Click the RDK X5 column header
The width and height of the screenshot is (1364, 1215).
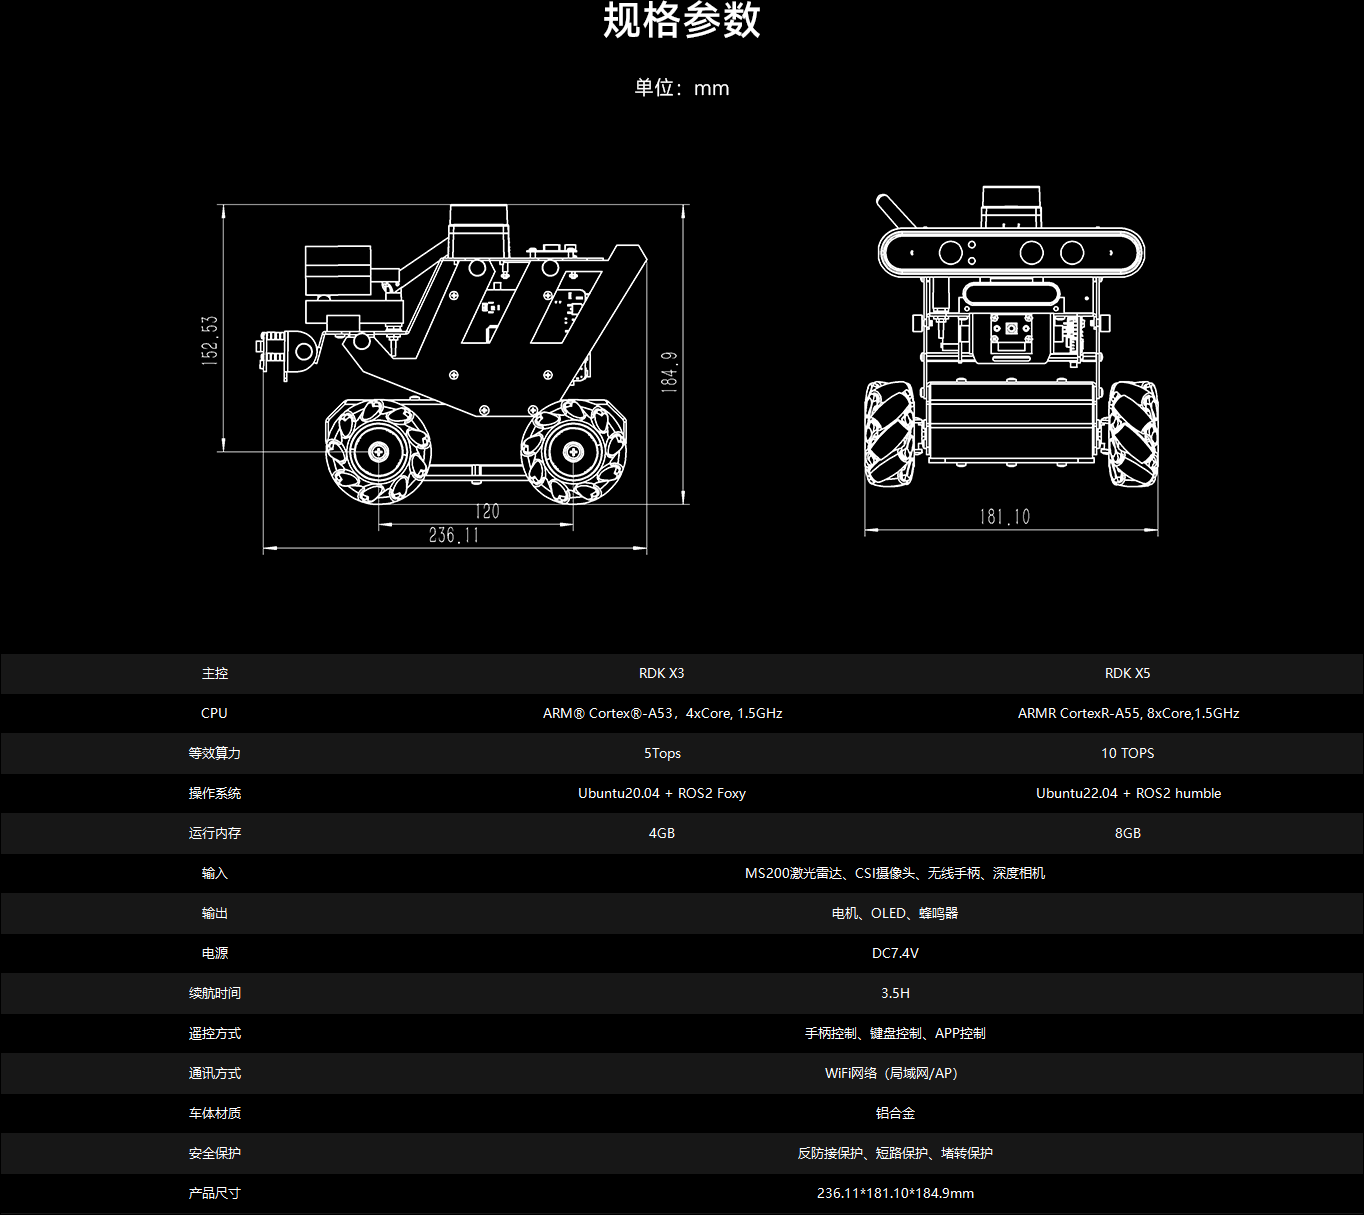(1127, 673)
